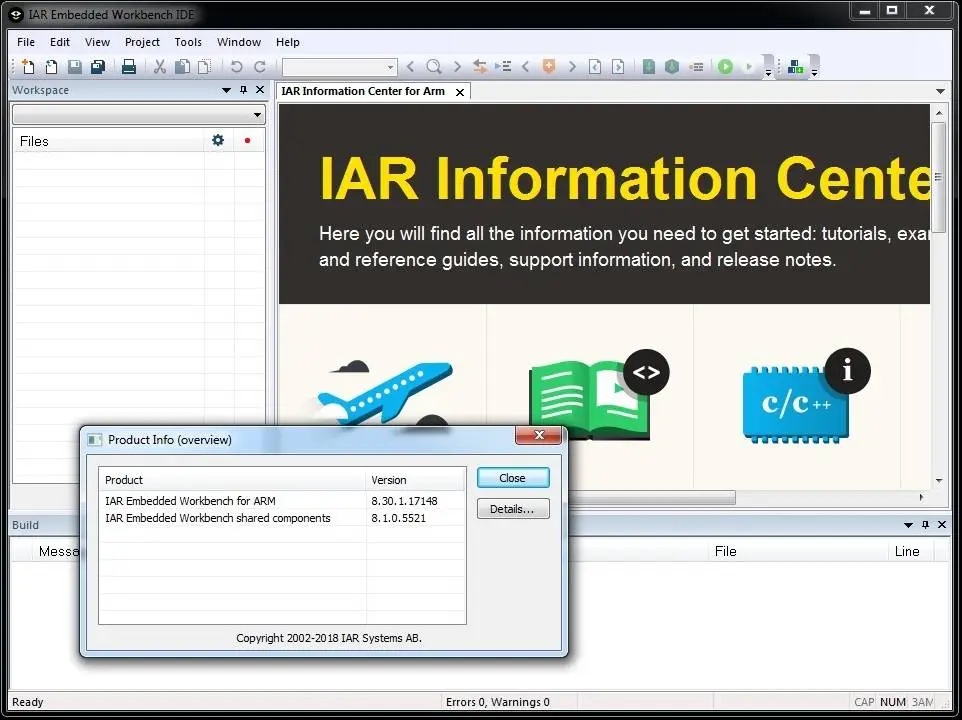This screenshot has height=720, width=962.
Task: Click the C-STAT static analysis icon
Action: click(795, 66)
